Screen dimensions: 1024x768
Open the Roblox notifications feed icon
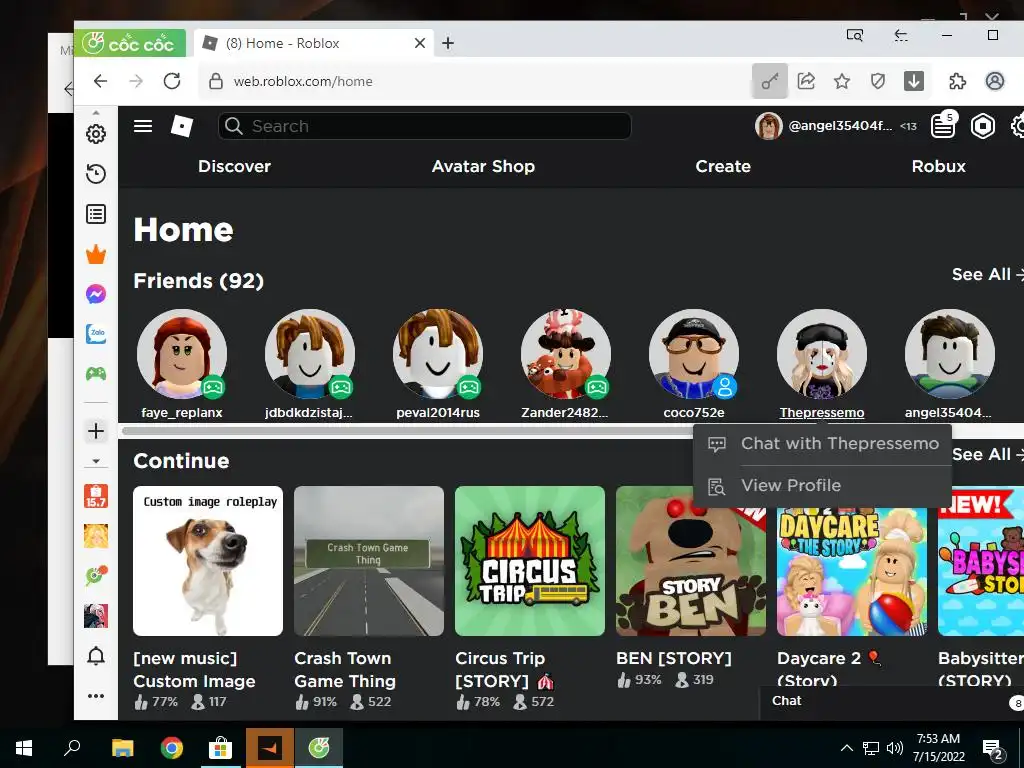pos(943,126)
